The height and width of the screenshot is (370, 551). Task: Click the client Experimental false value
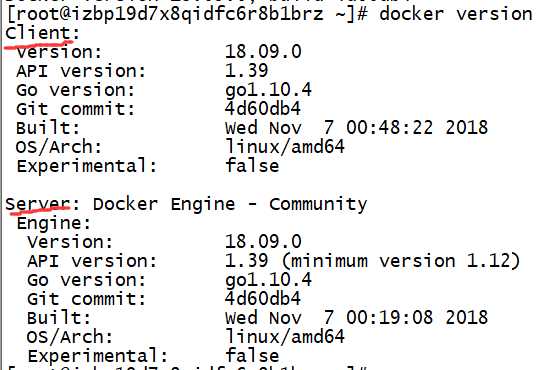252,166
